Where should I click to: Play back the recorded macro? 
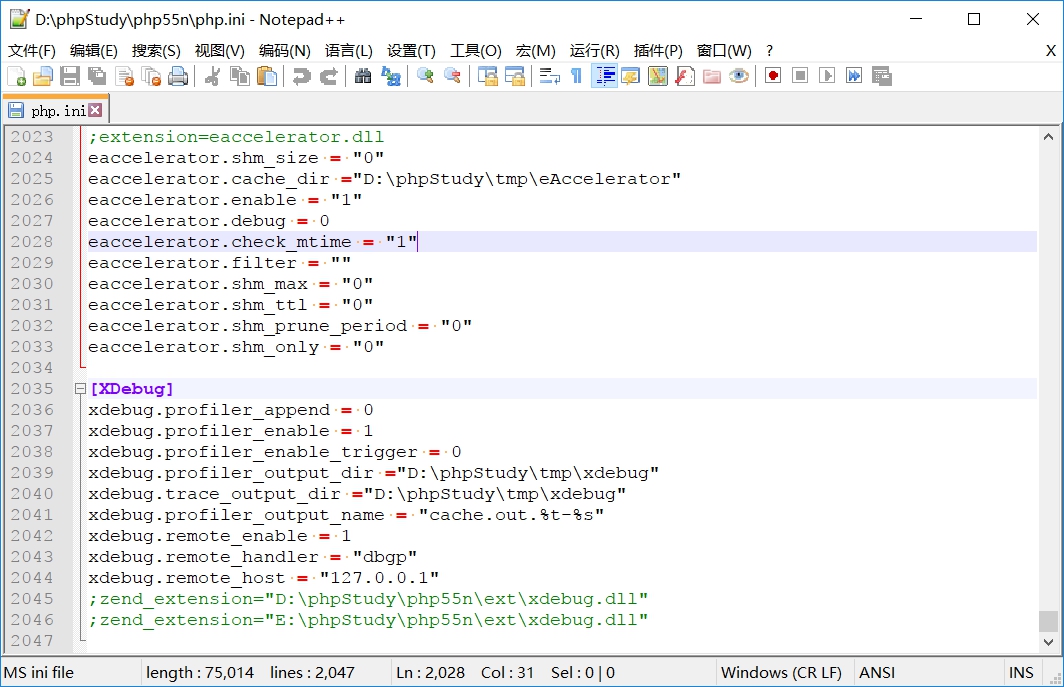point(827,76)
